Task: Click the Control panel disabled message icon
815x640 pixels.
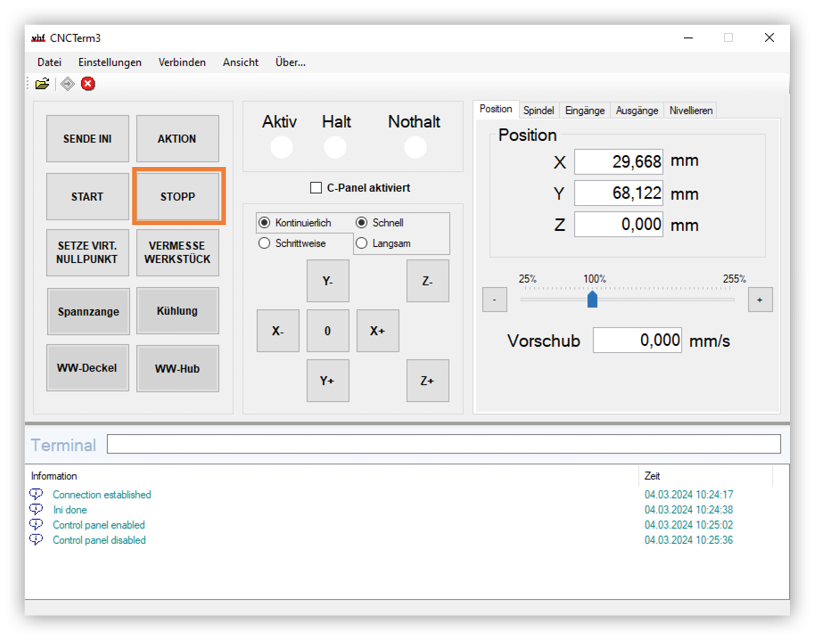Action: coord(36,540)
